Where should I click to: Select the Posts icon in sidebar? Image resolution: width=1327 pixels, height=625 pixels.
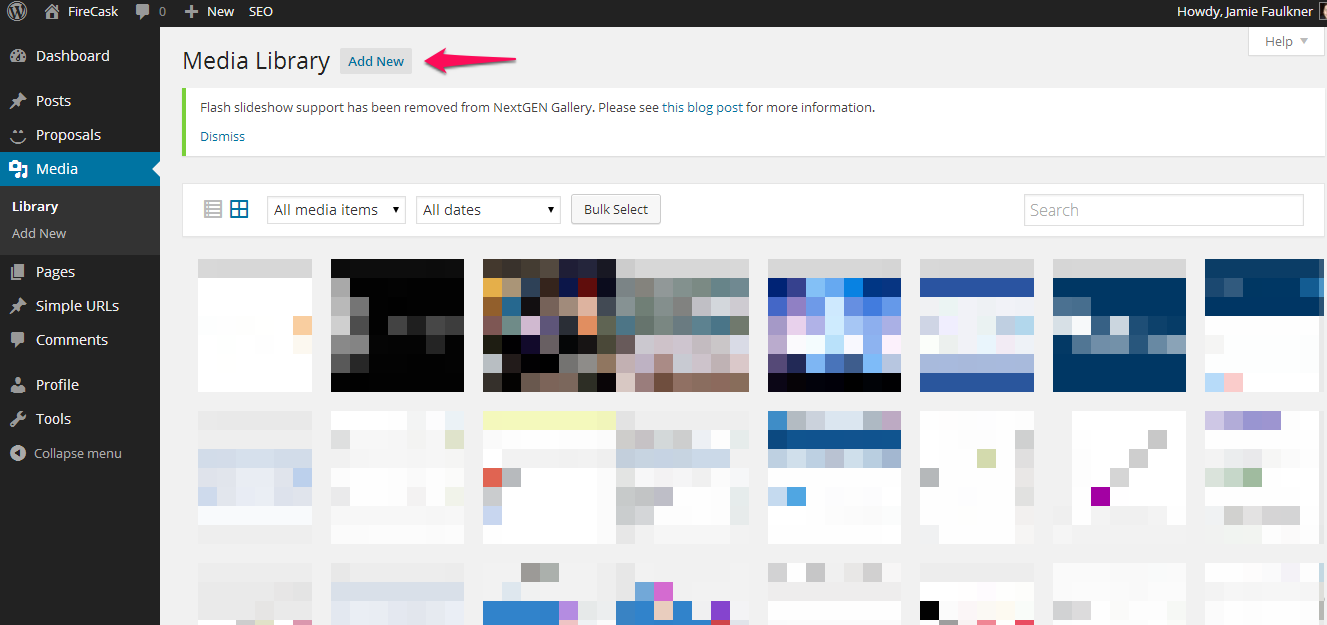[20, 100]
